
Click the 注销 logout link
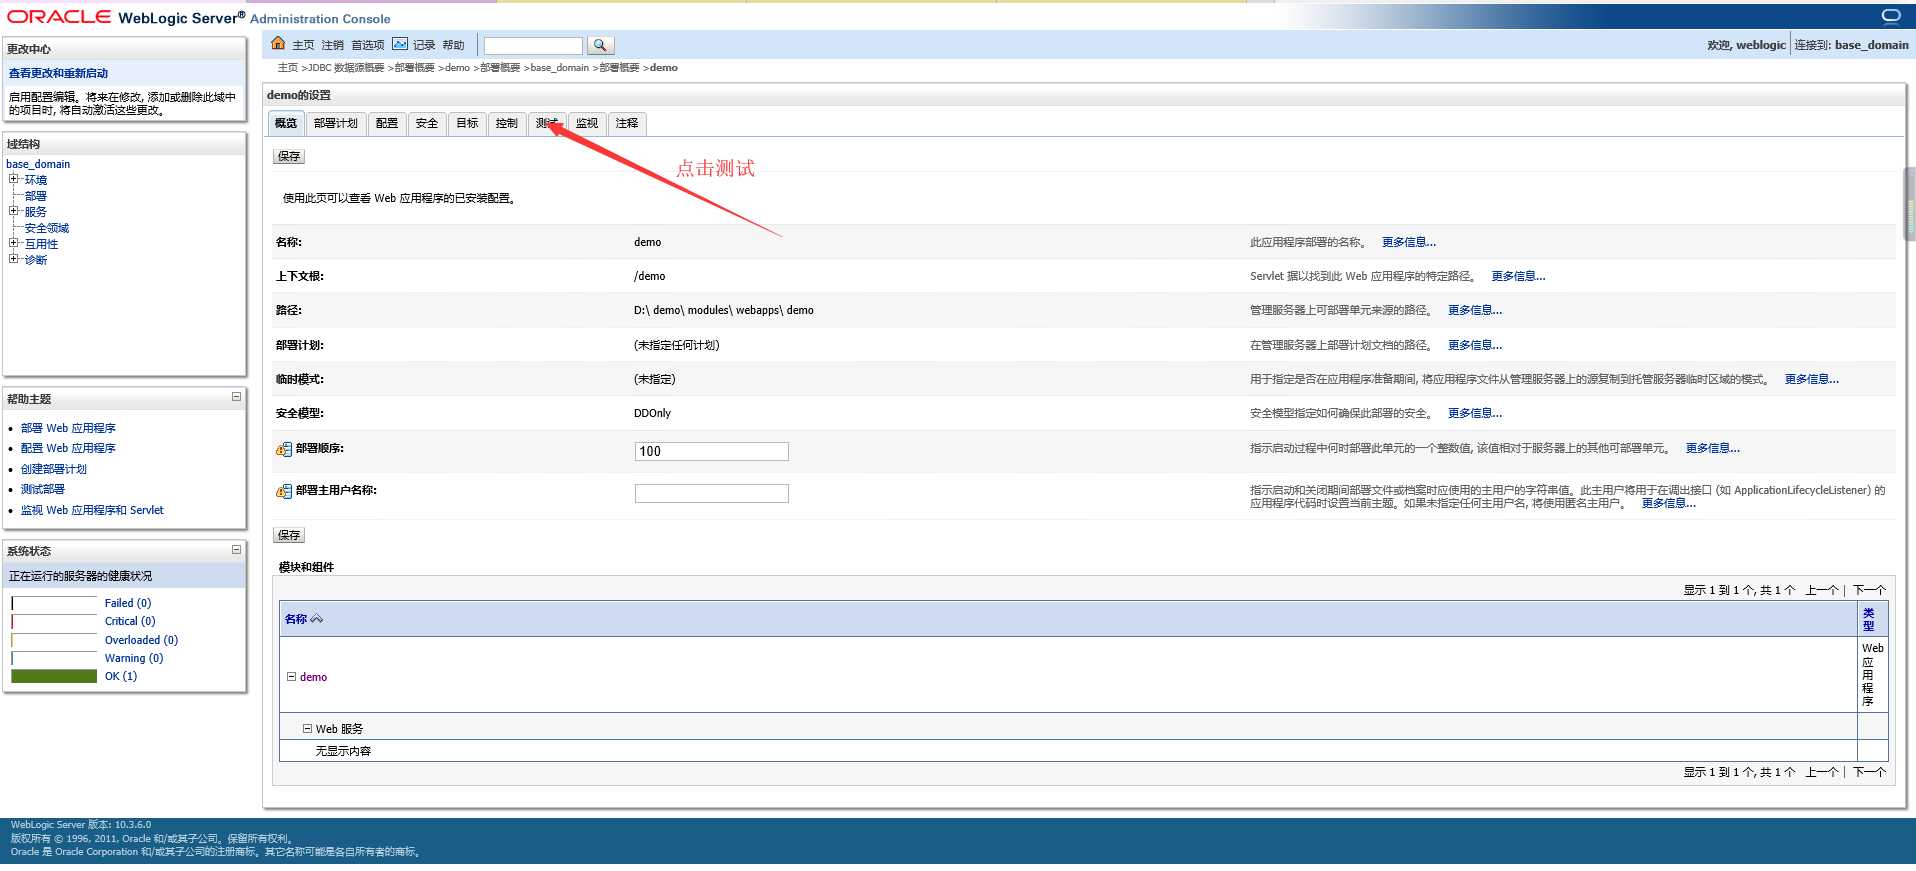(x=332, y=45)
